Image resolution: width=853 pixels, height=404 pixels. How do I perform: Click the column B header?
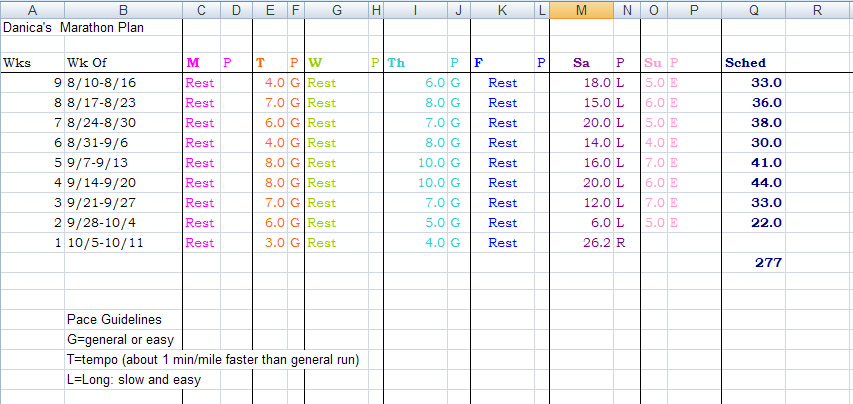click(x=123, y=10)
